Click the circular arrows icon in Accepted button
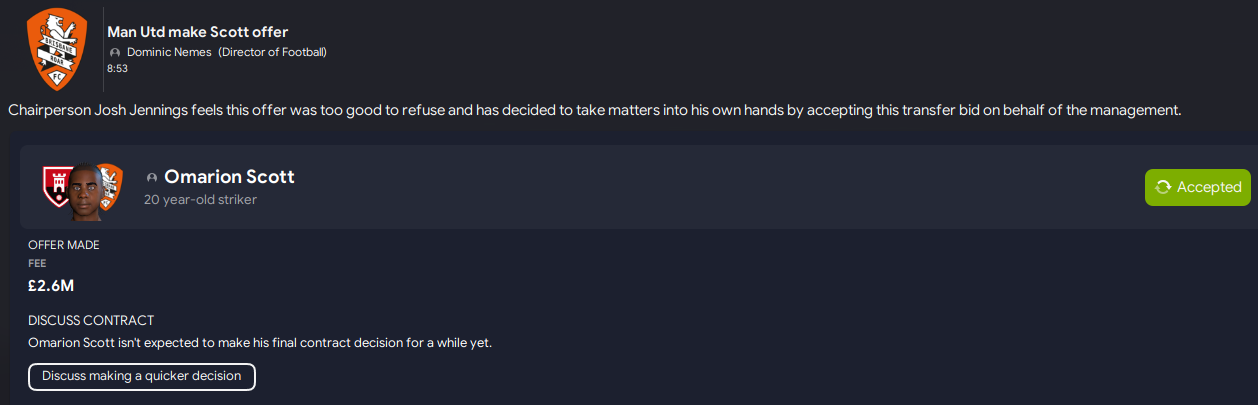The image size is (1258, 405). pos(1163,187)
